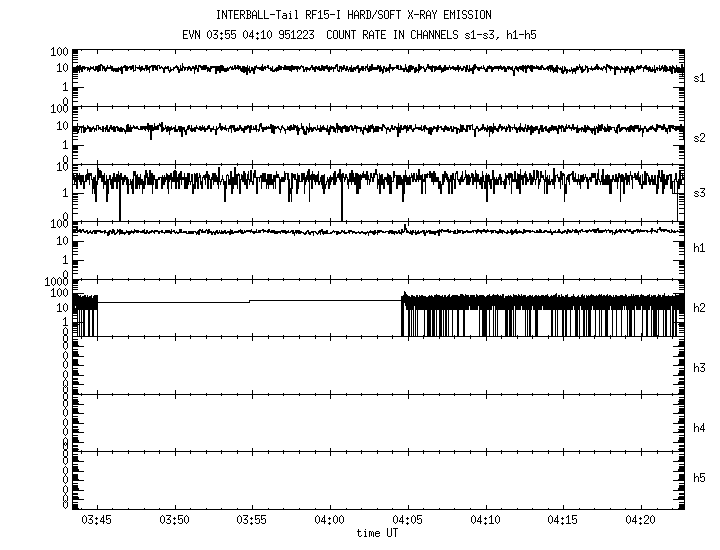This screenshot has height=550, width=720.
Task: Click the s3 channel label
Action: 699,192
